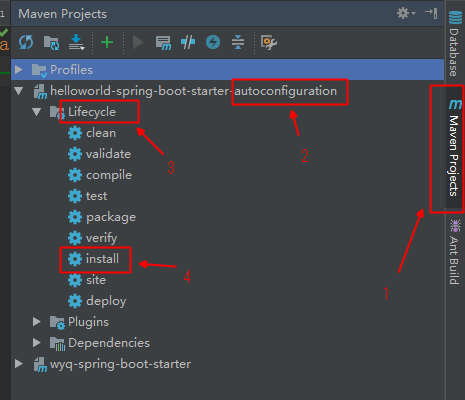This screenshot has height=400, width=465.
Task: Click the Execute Maven Goal icon
Action: (x=163, y=43)
